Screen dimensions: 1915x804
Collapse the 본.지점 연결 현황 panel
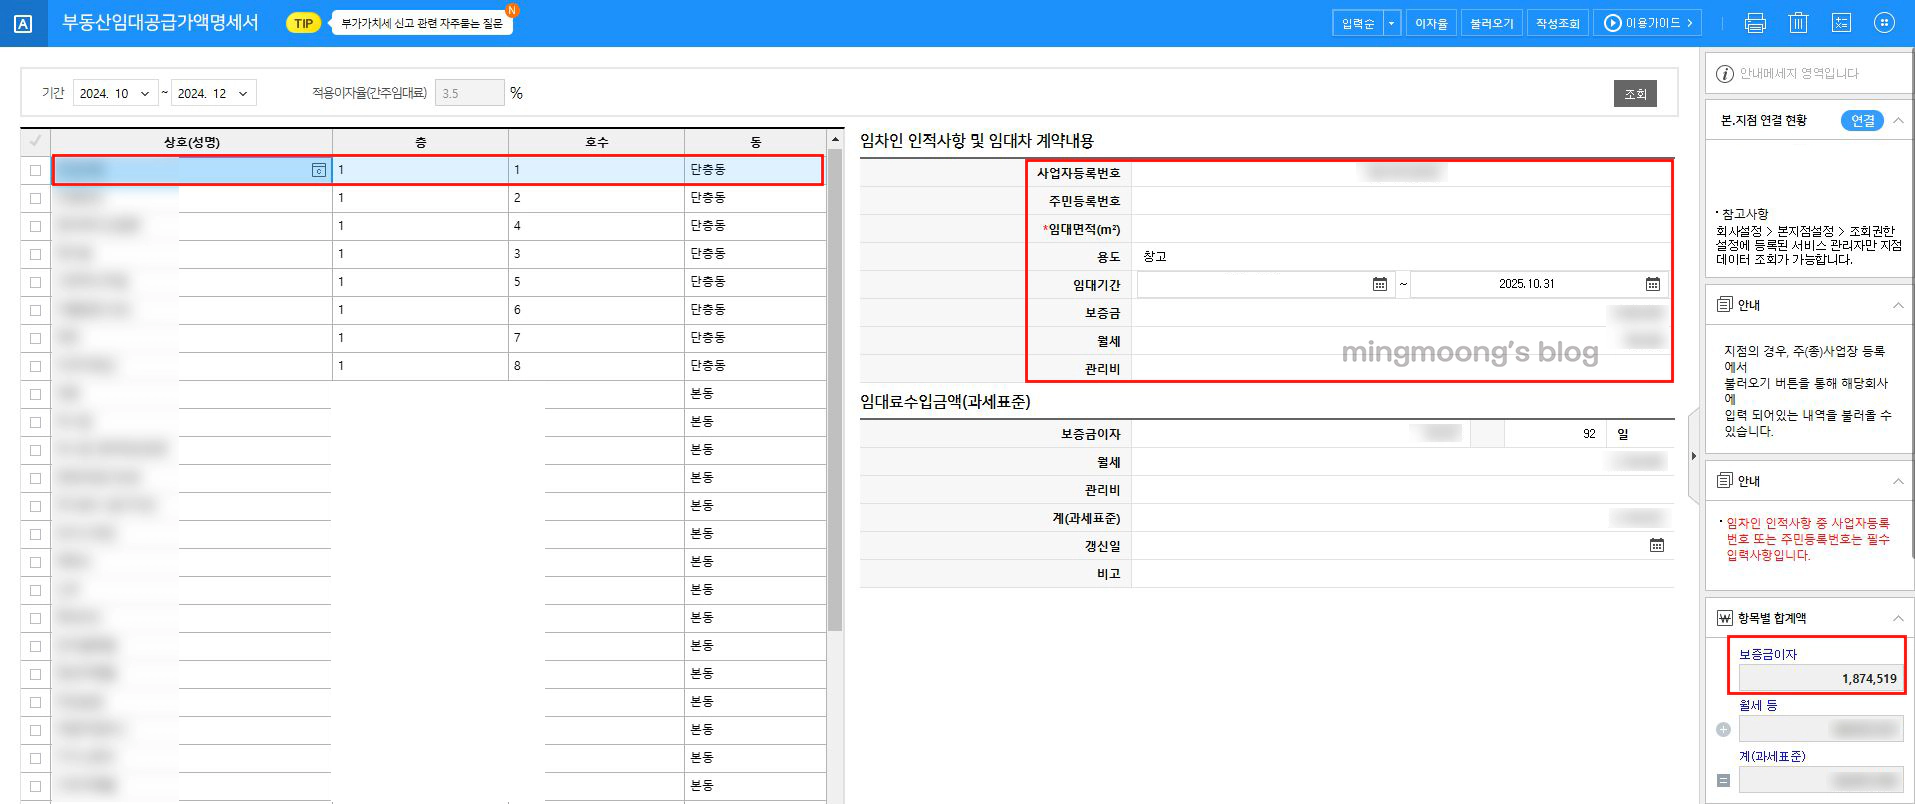[x=1897, y=121]
